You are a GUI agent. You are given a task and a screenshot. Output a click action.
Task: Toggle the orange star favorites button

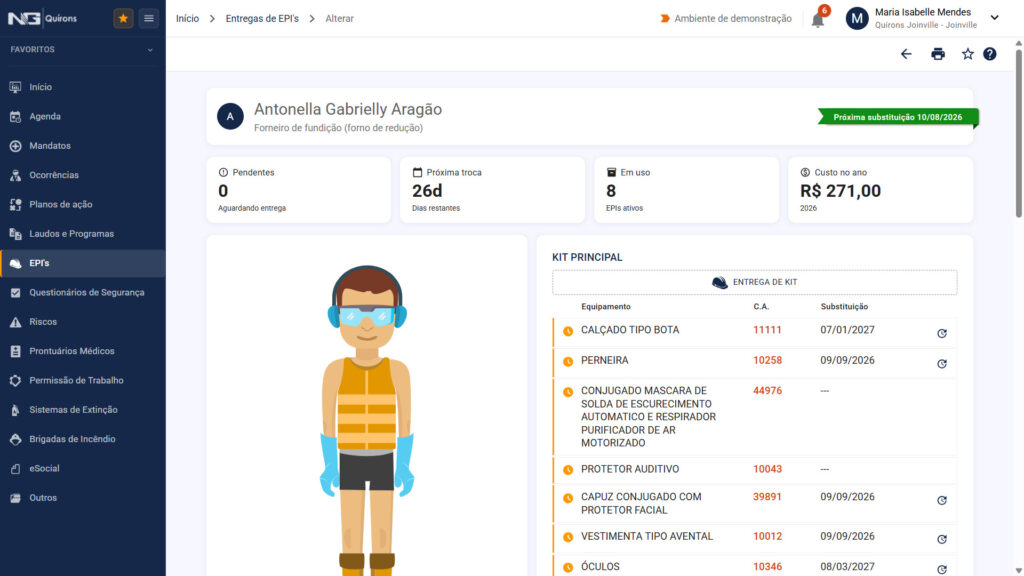123,18
